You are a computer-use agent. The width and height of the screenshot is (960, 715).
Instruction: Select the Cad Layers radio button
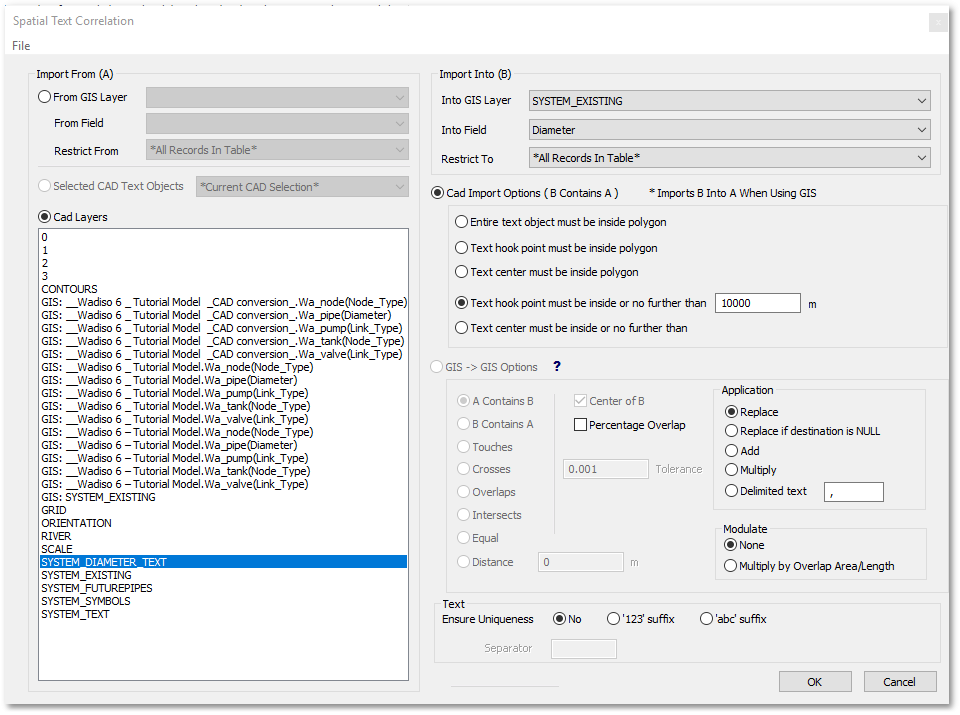point(44,217)
